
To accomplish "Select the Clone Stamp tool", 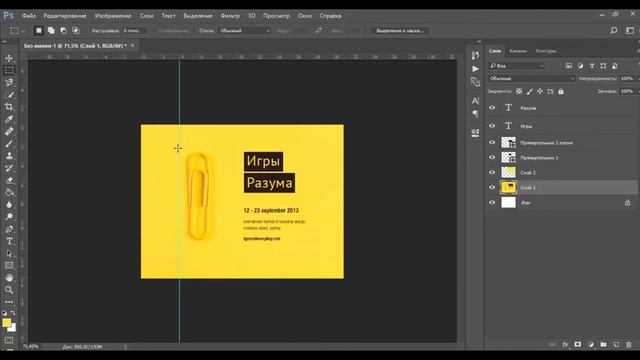I will (9, 156).
